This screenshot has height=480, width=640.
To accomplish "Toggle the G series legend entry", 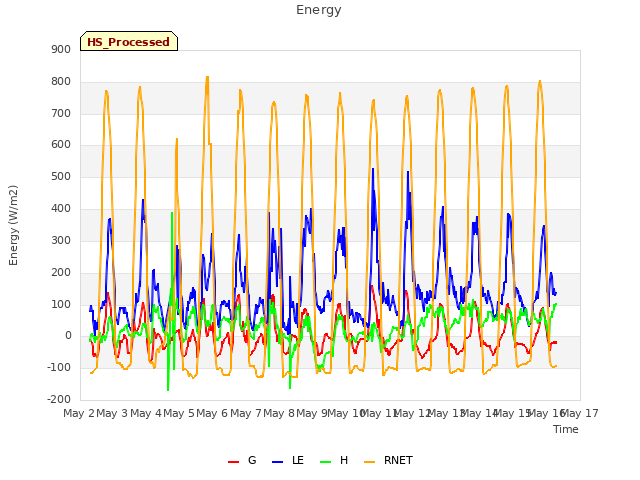I will tap(242, 460).
